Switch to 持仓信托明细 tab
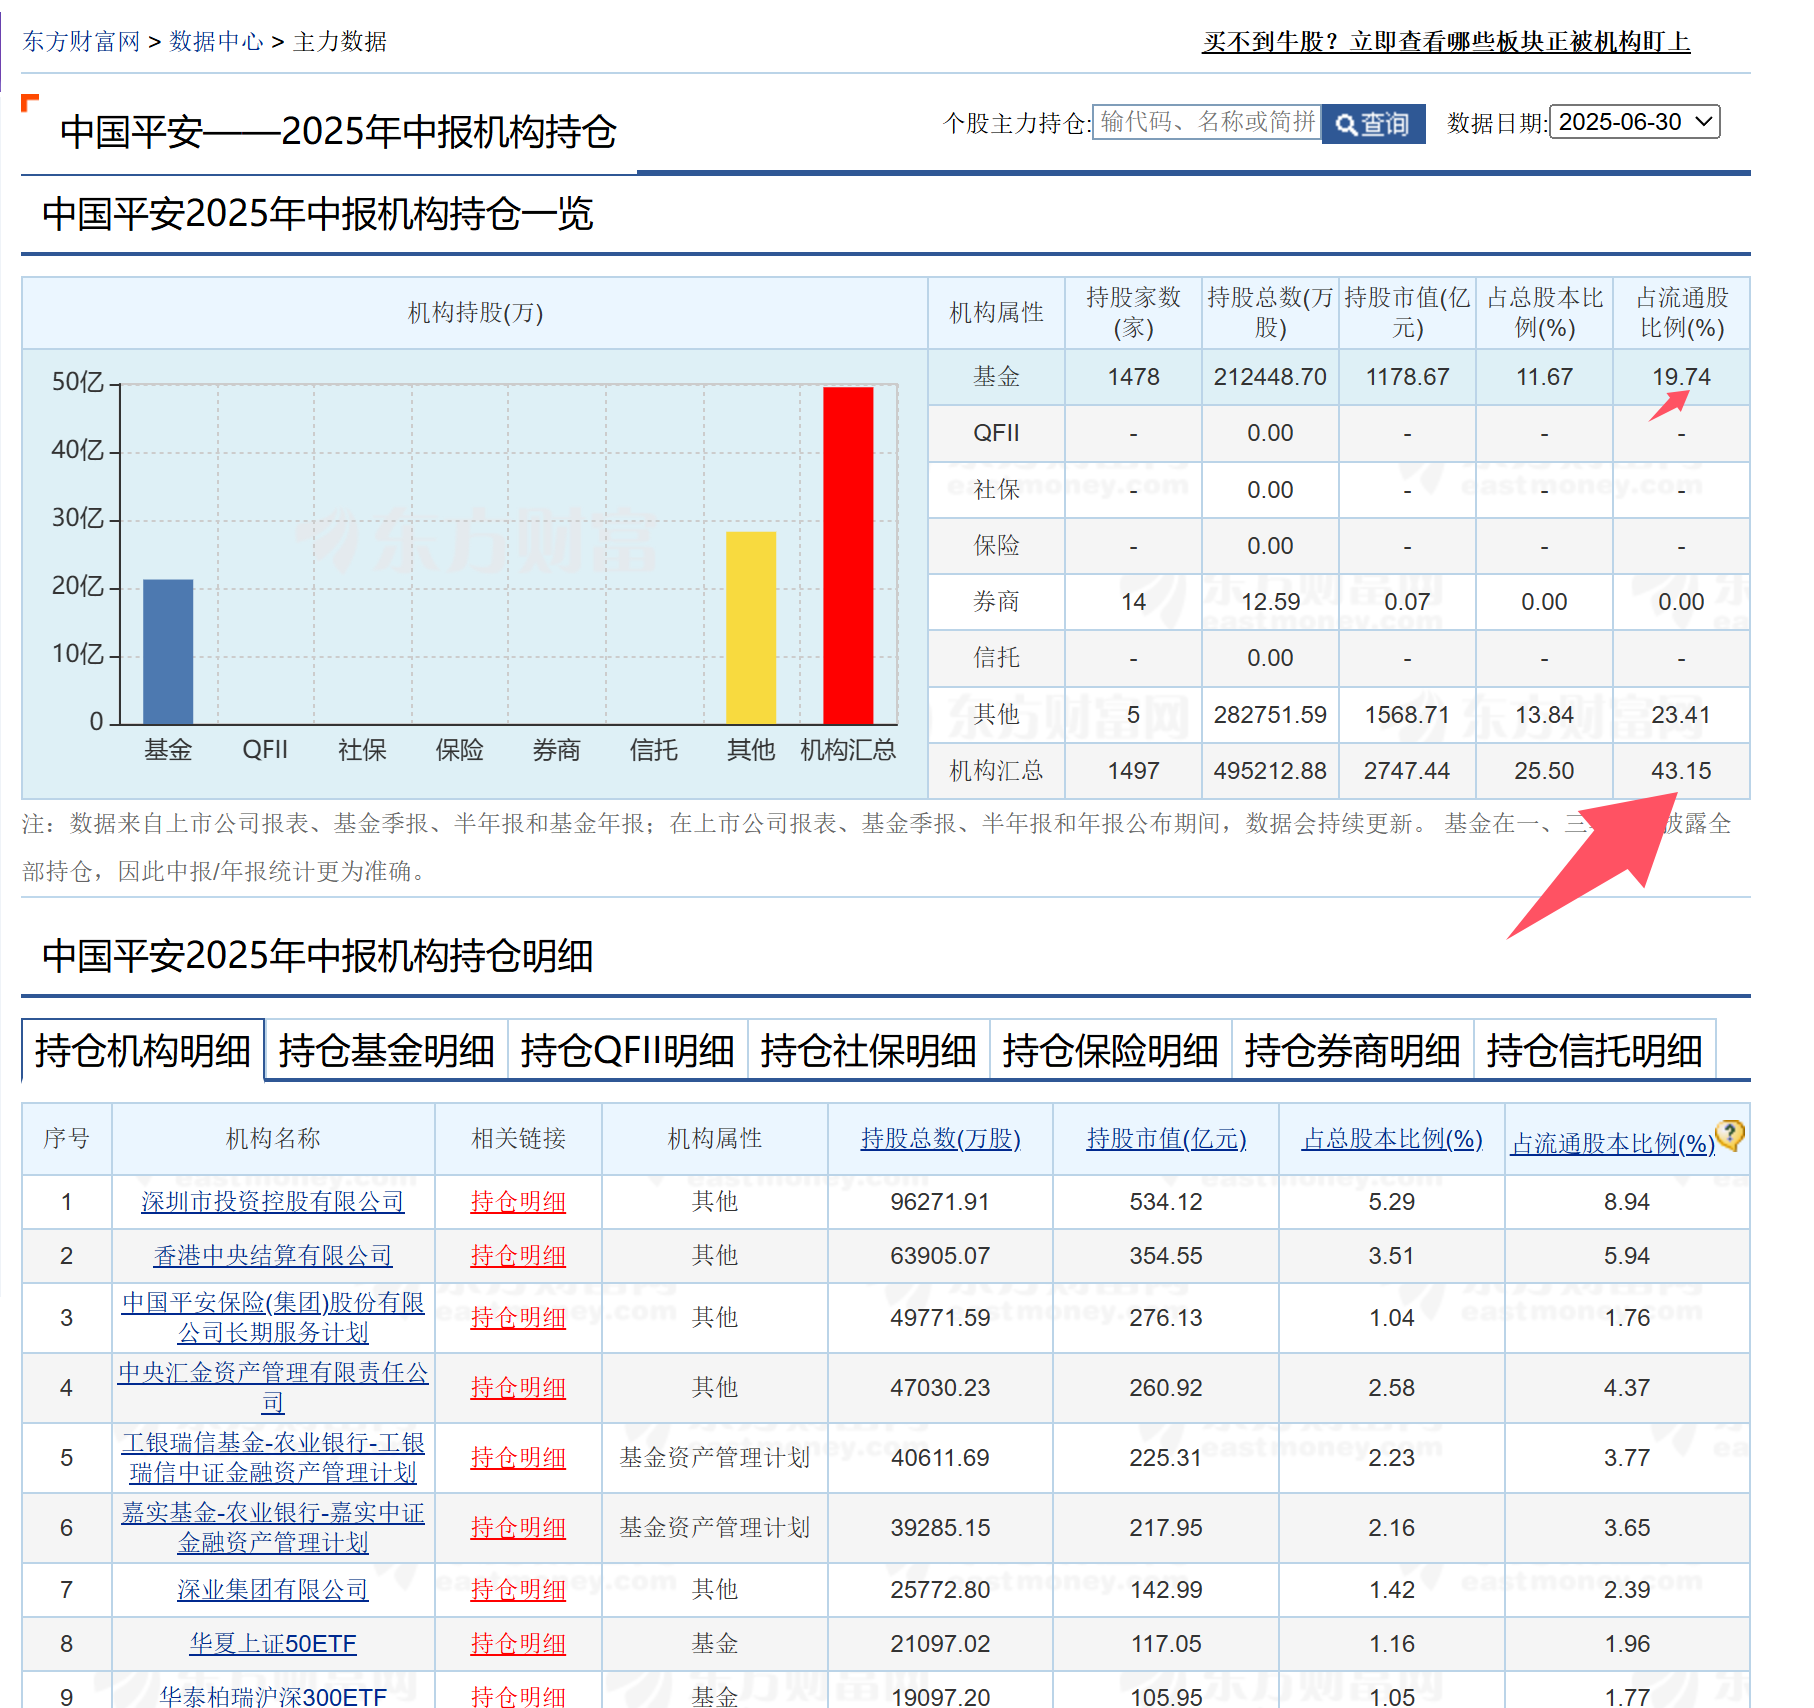This screenshot has height=1708, width=1814. tap(1595, 1050)
